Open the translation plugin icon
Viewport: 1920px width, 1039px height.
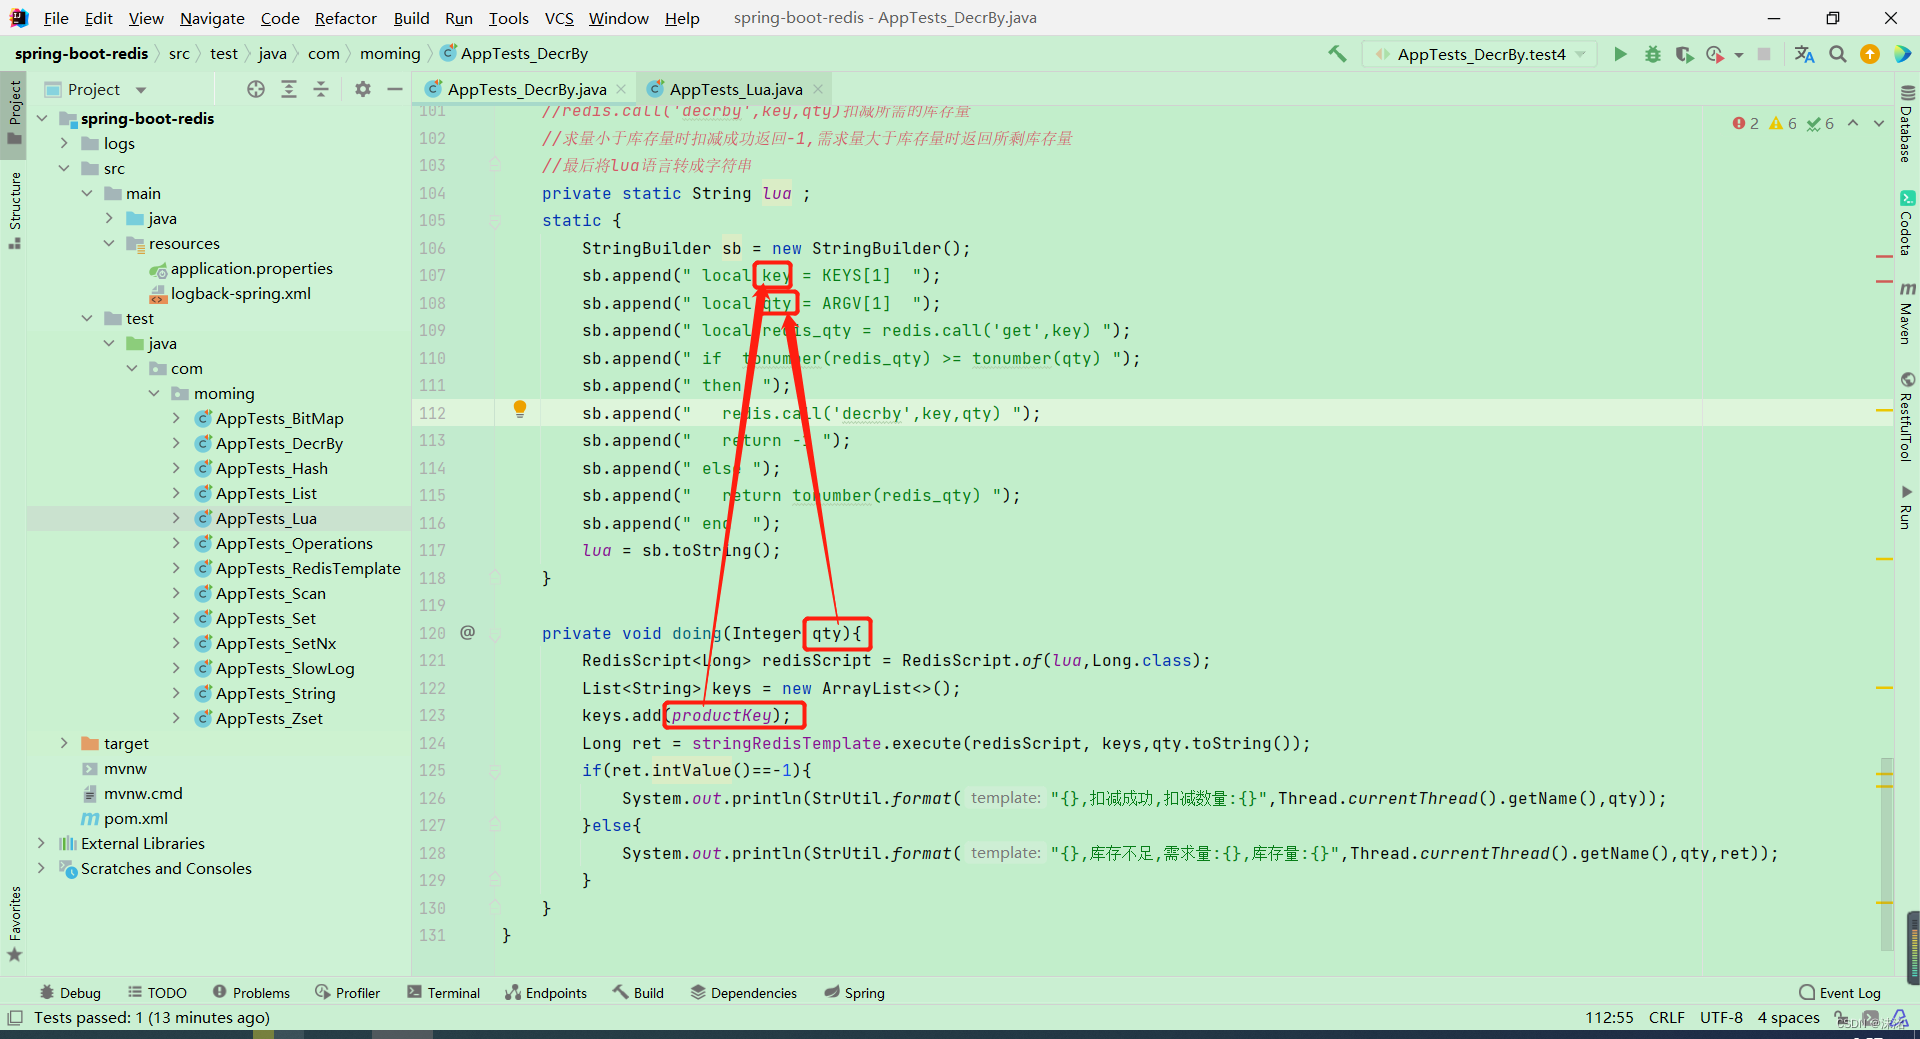(x=1804, y=54)
